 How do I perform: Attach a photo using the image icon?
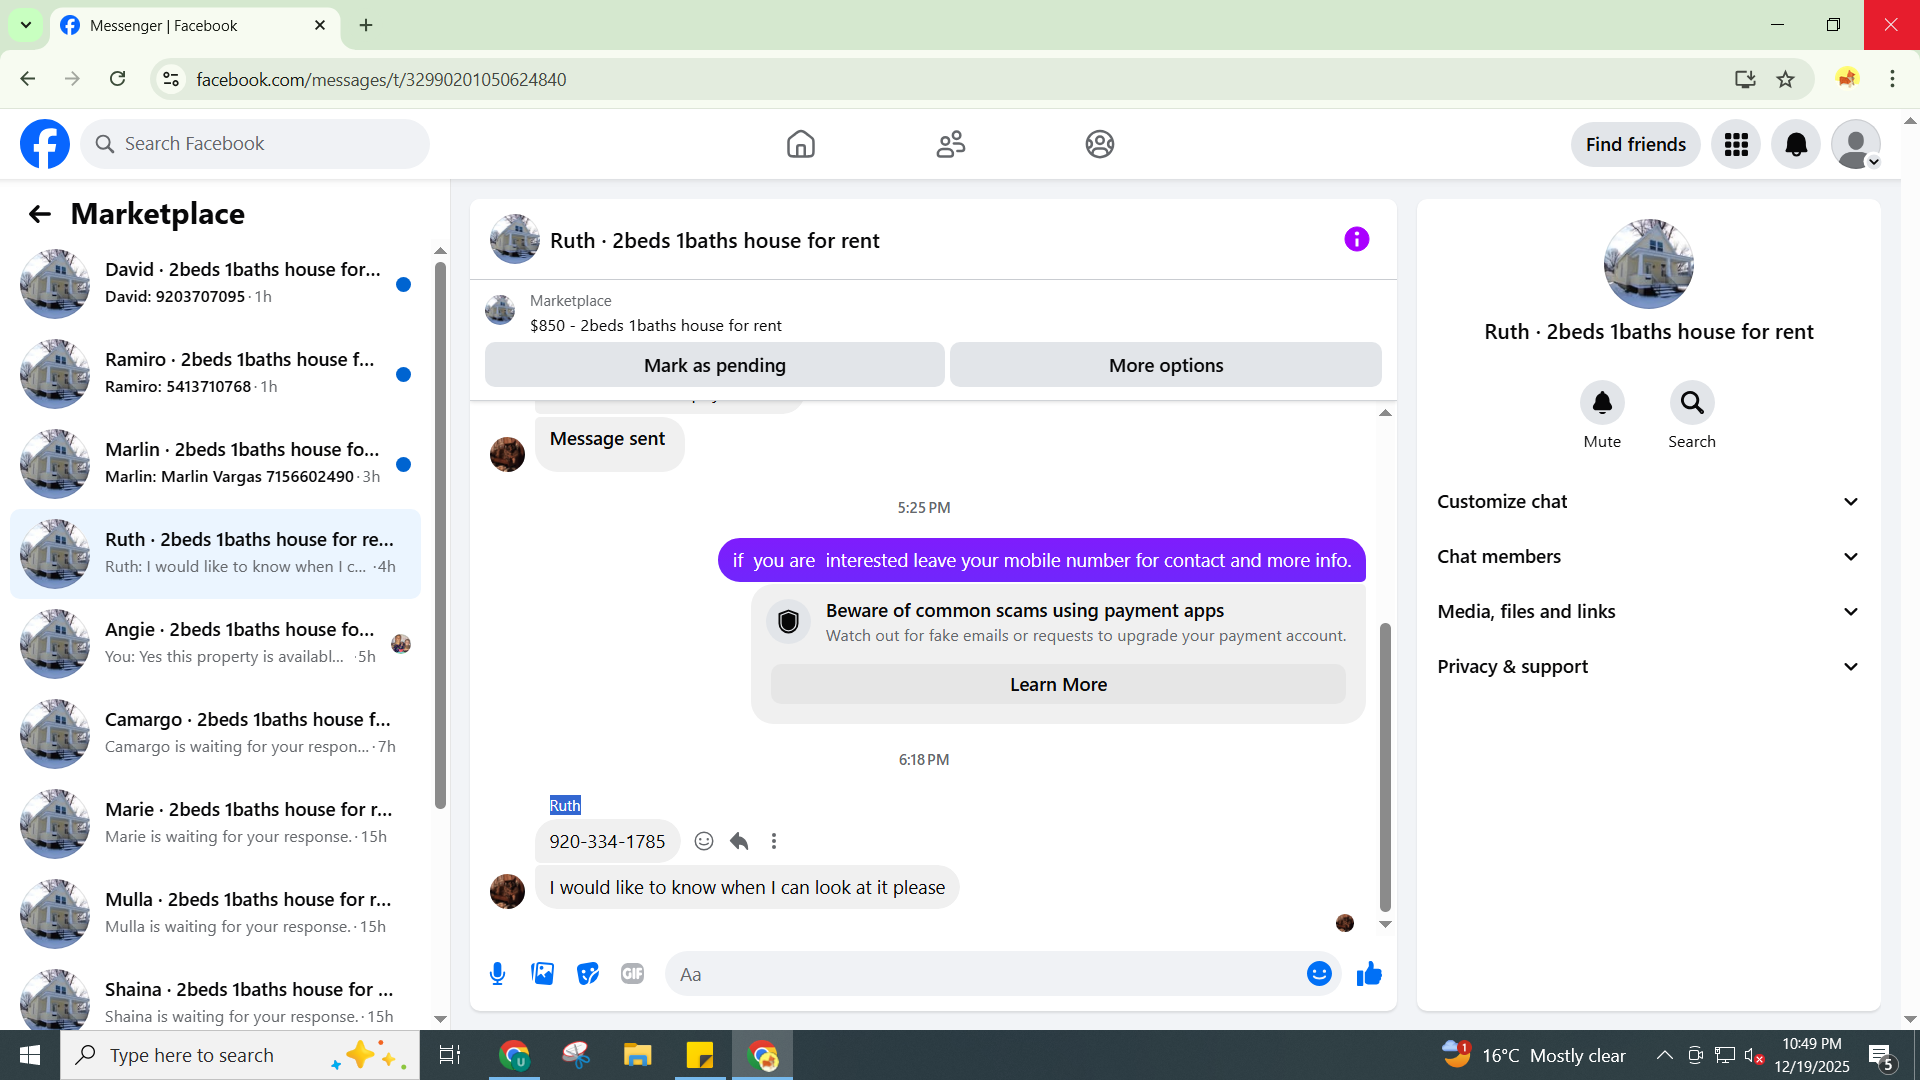543,974
